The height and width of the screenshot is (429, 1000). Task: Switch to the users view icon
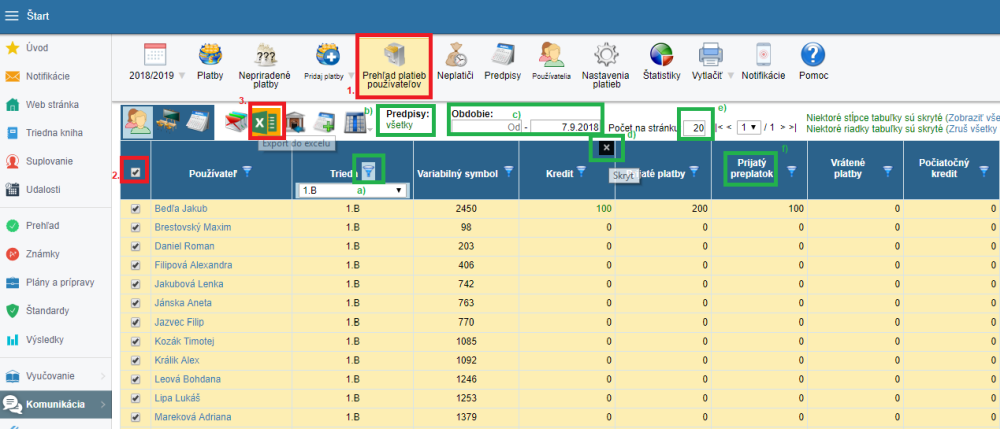pos(137,120)
